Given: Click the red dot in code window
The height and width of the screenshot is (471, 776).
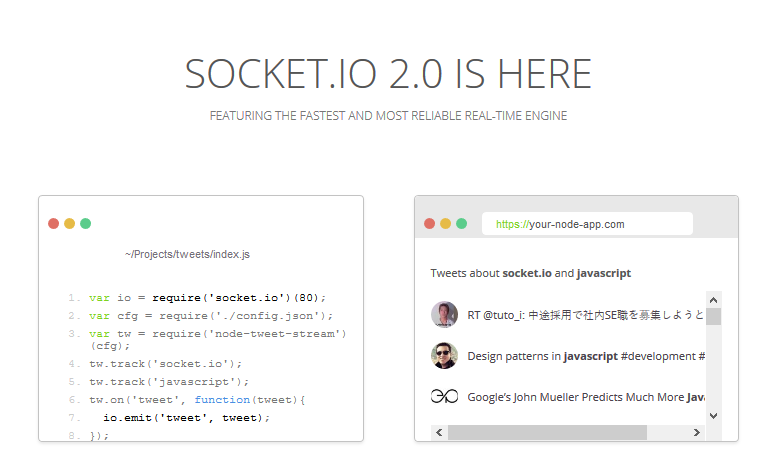Looking at the screenshot, I should pos(53,224).
